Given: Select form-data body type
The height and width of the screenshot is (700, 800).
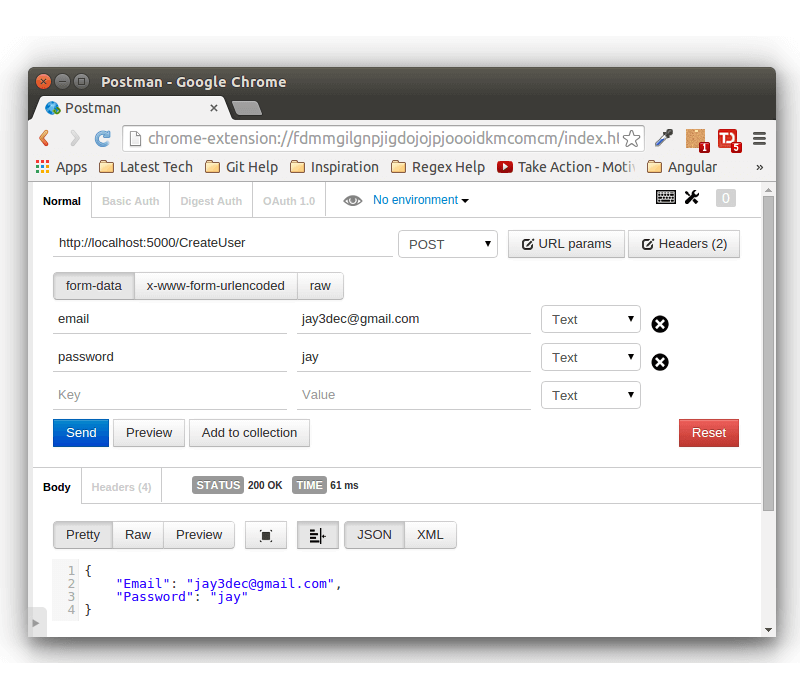Looking at the screenshot, I should (93, 286).
